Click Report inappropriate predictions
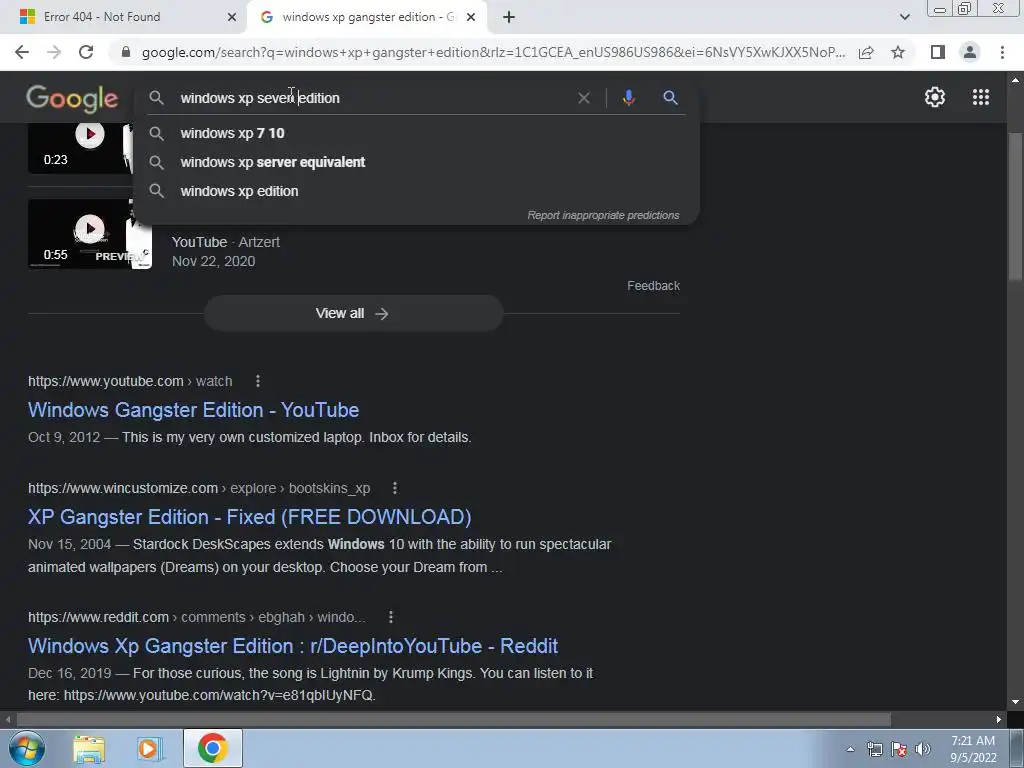This screenshot has height=768, width=1024. 603,216
